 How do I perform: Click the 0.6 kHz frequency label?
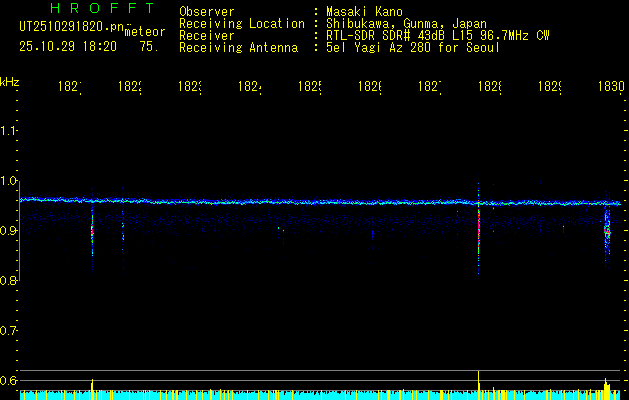point(8,380)
